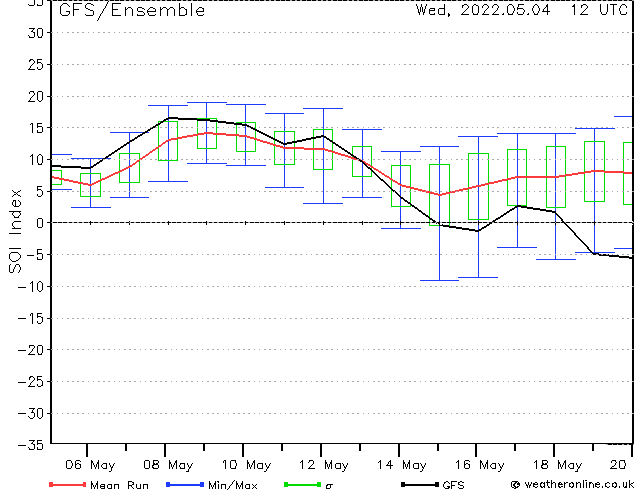The width and height of the screenshot is (634, 490).
Task: Click the black GFS legend line
Action: (x=420, y=484)
